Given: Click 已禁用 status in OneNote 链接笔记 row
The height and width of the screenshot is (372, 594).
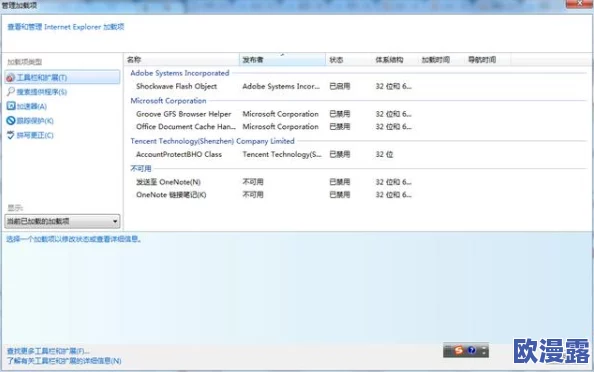Looking at the screenshot, I should (x=339, y=195).
